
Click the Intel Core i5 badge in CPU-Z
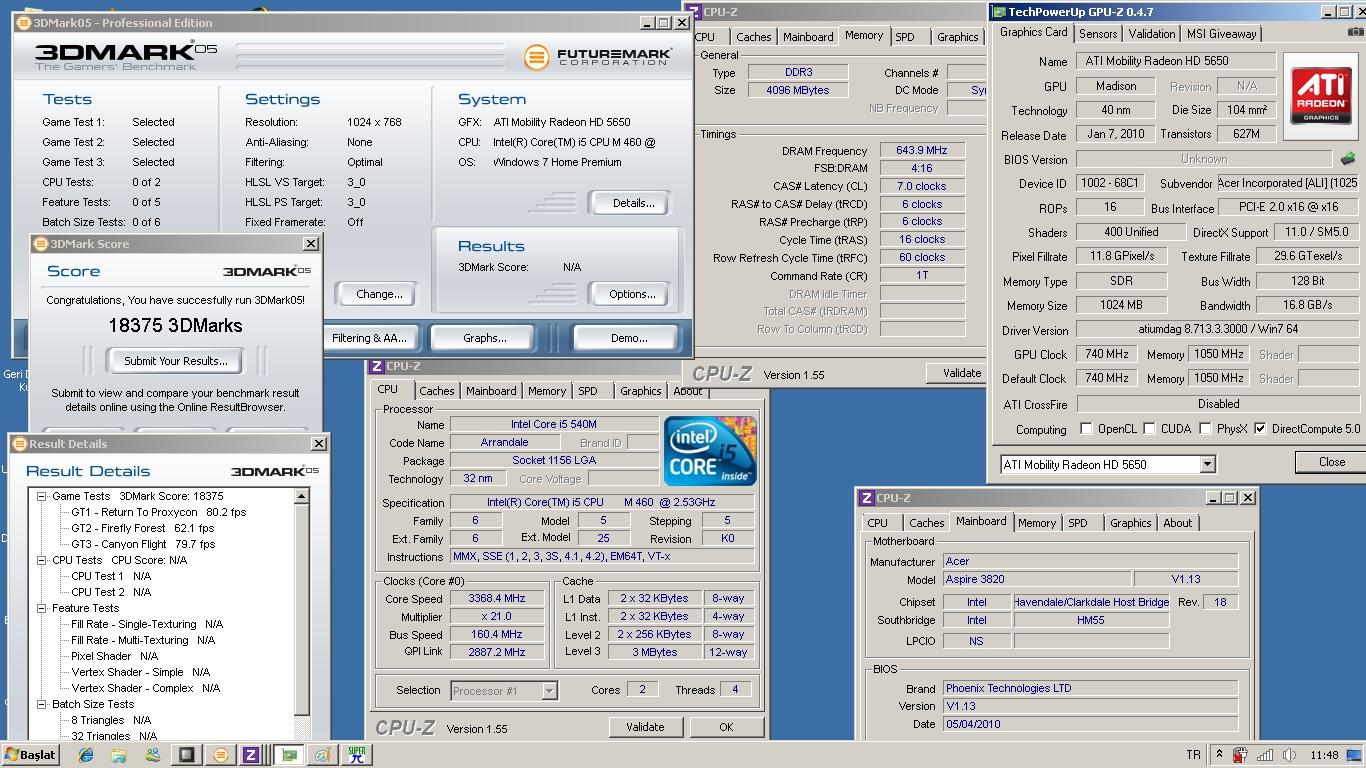[x=711, y=451]
